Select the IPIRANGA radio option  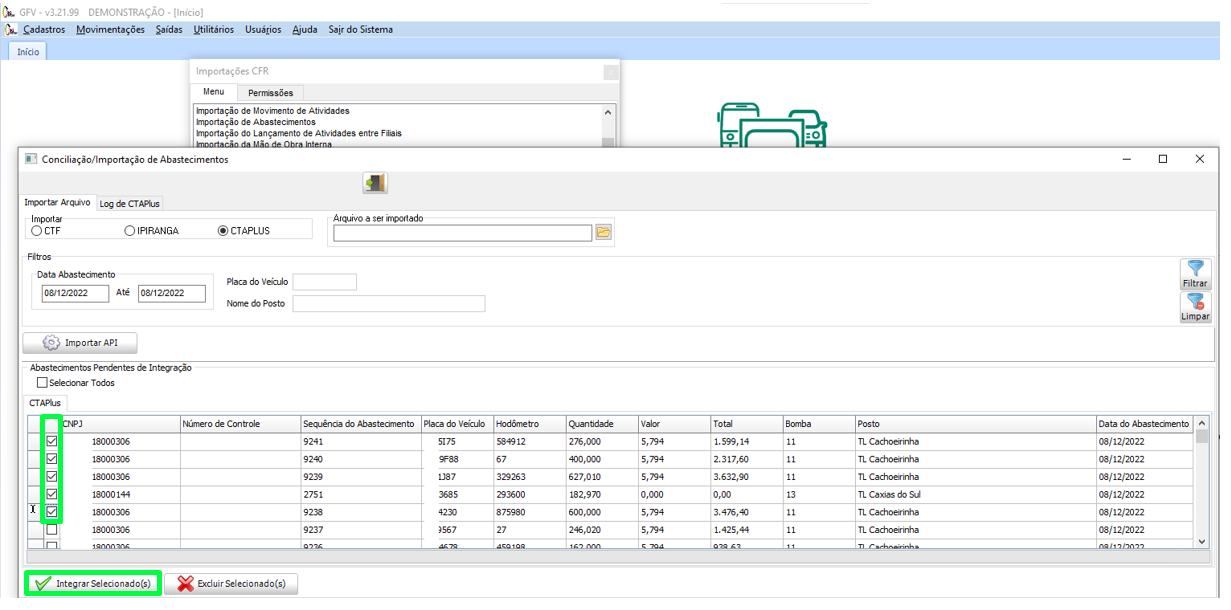[x=130, y=231]
